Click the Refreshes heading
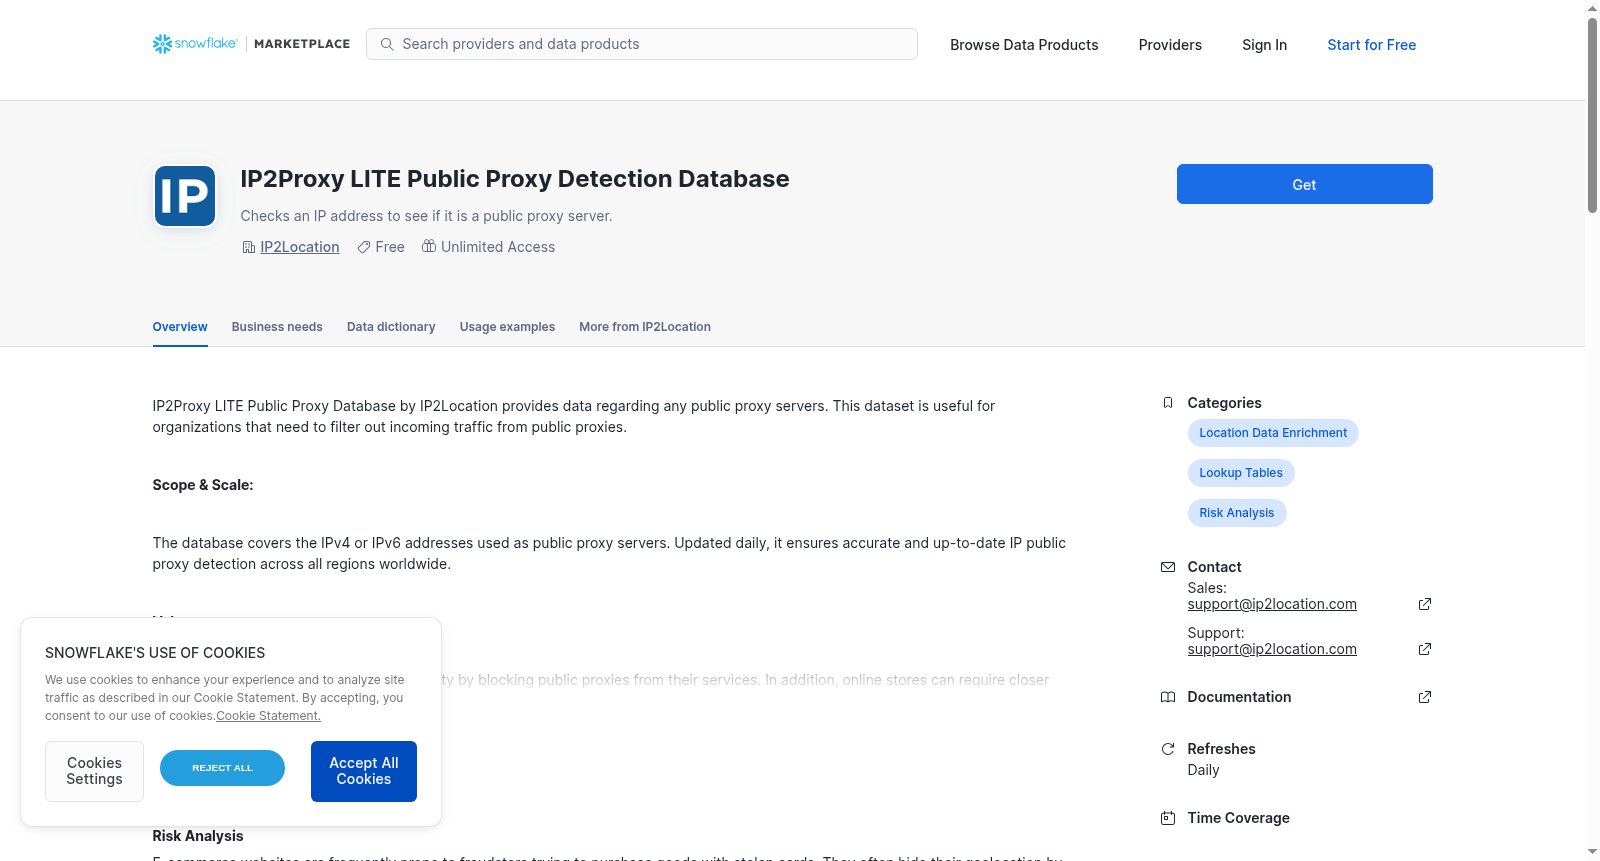The height and width of the screenshot is (861, 1600). click(x=1221, y=749)
